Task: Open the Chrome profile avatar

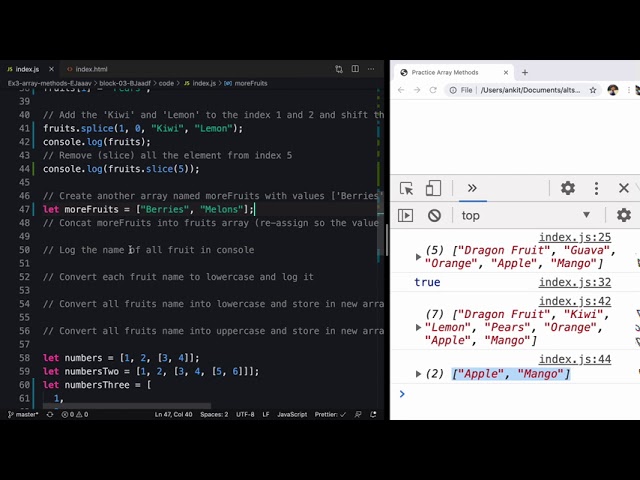Action: pyautogui.click(x=613, y=90)
